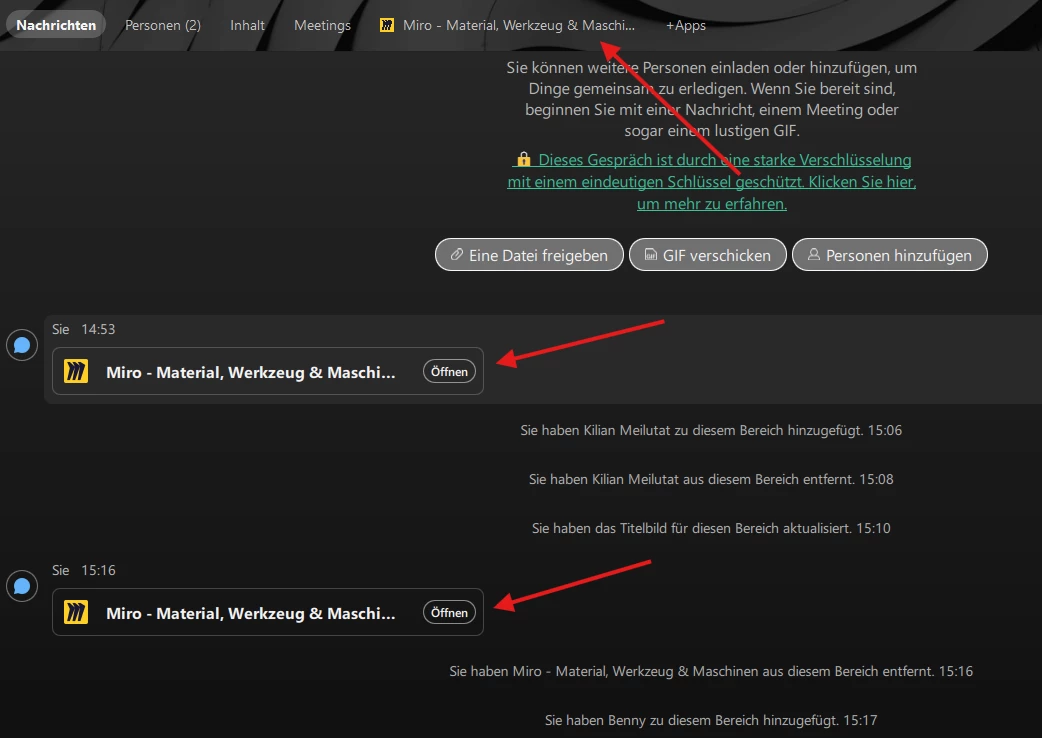Open the Personen (2) tab

click(x=163, y=25)
